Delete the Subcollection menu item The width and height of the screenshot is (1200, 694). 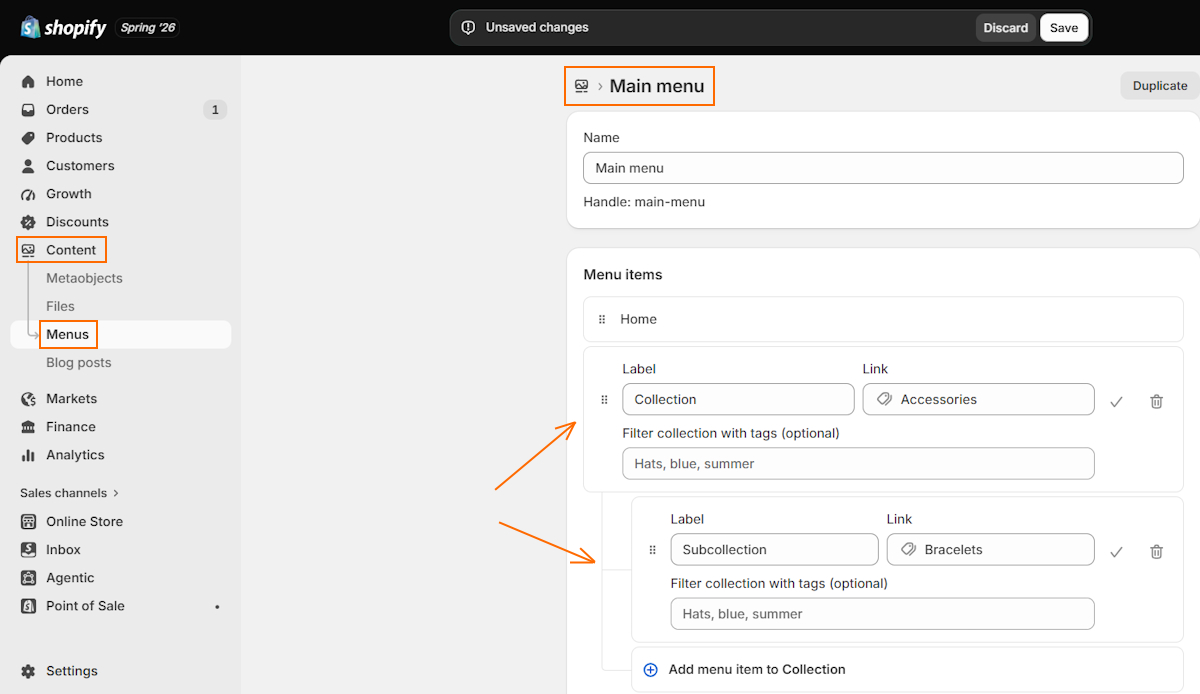pyautogui.click(x=1156, y=551)
